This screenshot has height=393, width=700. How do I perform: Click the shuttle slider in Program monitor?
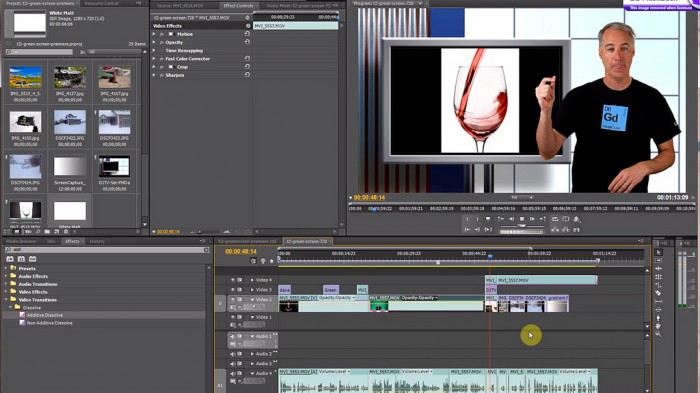pyautogui.click(x=521, y=227)
